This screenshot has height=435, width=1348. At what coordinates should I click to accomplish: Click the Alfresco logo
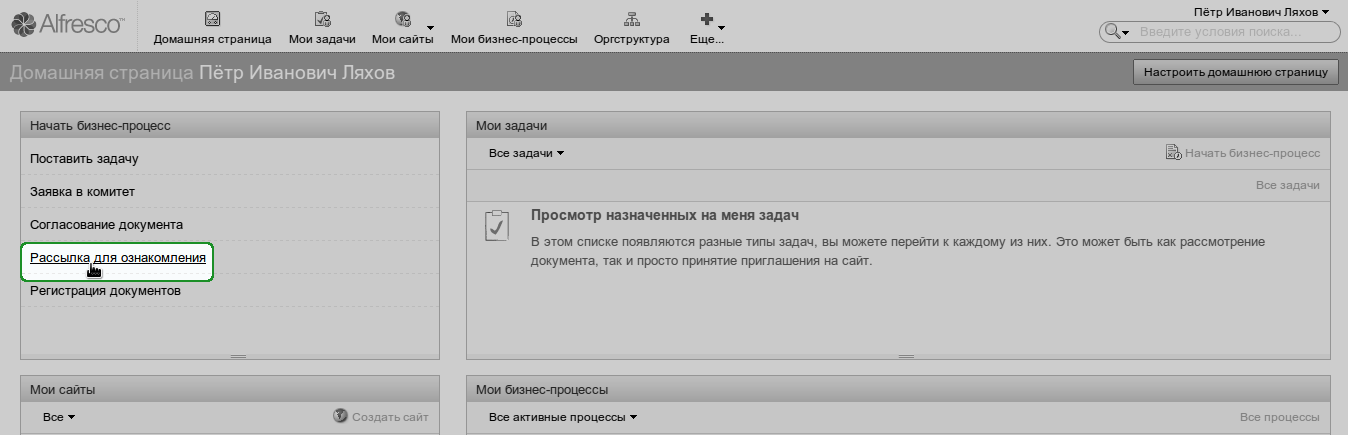tap(67, 24)
